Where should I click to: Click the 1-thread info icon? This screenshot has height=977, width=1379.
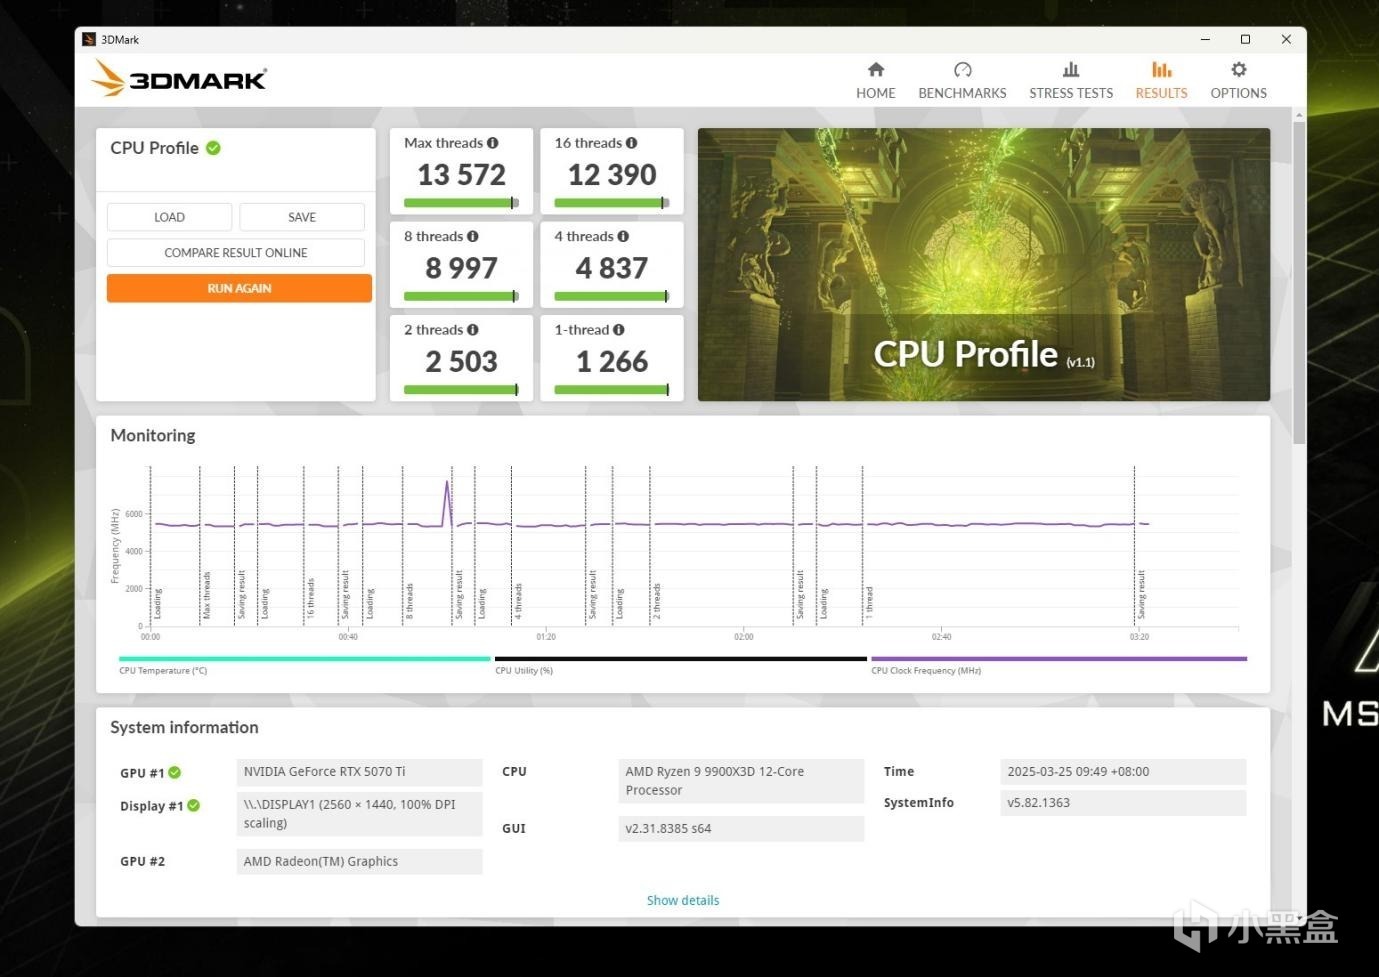[619, 330]
